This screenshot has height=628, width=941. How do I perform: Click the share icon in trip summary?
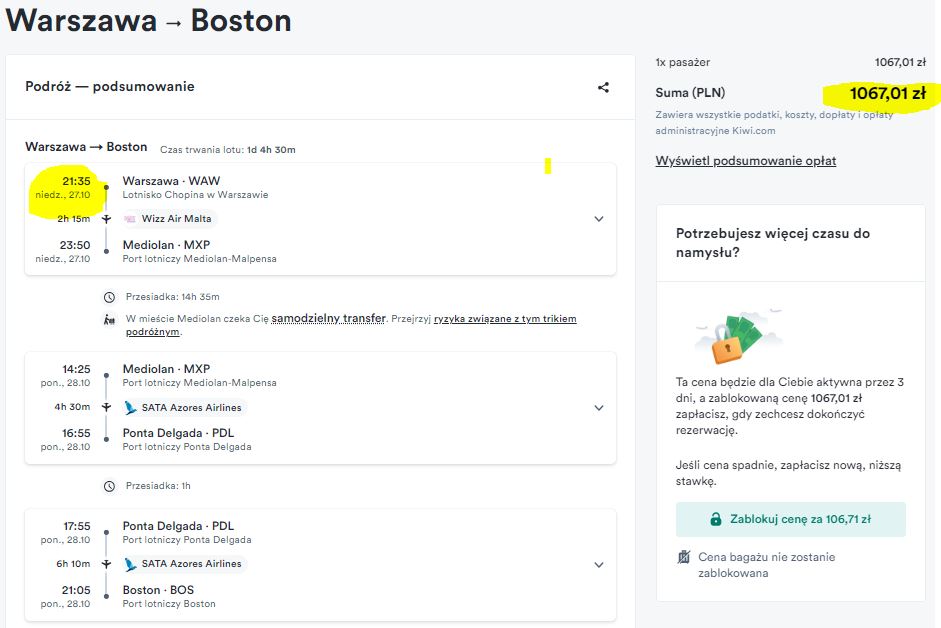point(603,88)
